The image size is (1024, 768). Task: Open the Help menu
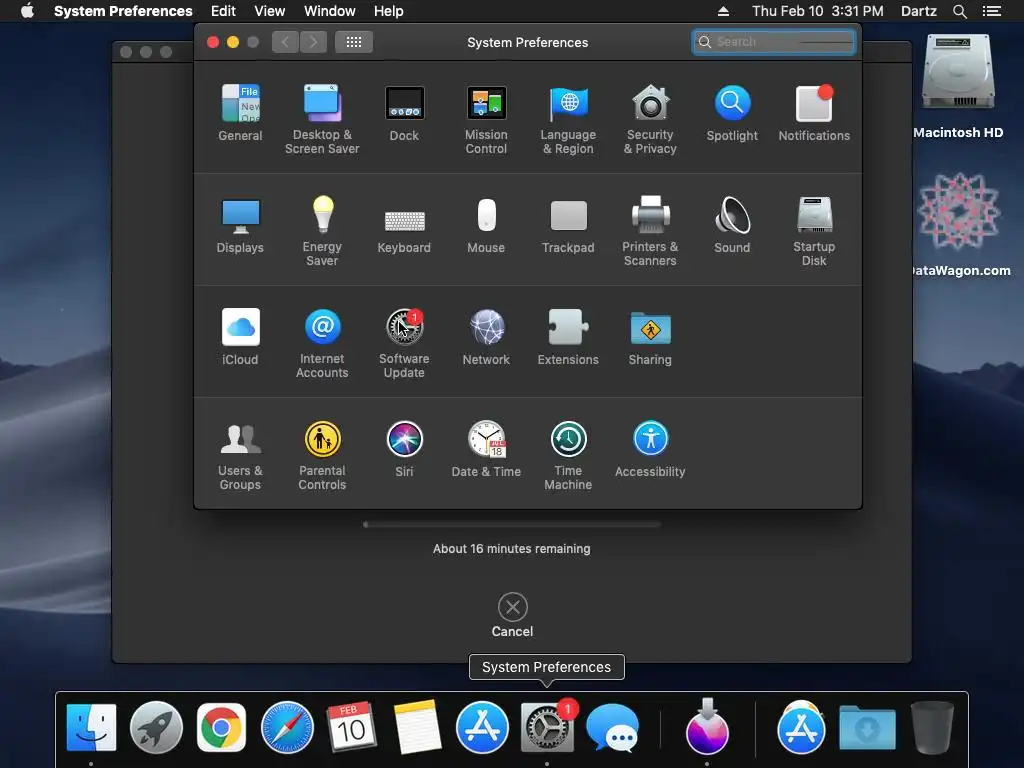pos(389,11)
